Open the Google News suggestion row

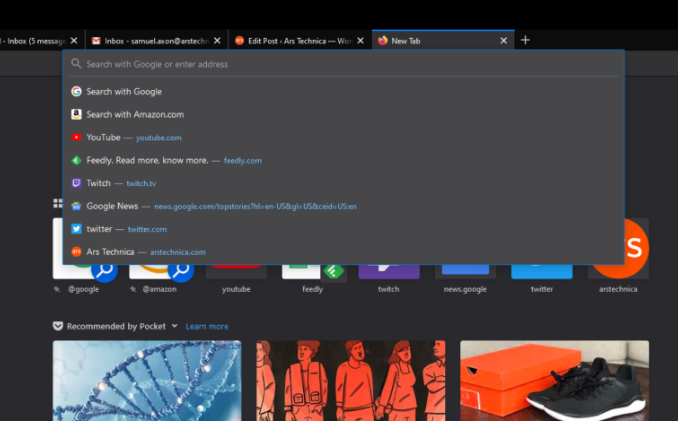coord(344,206)
